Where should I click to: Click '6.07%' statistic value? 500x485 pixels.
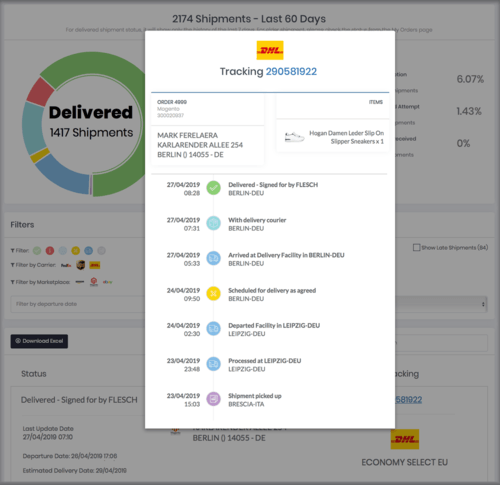[x=470, y=79]
